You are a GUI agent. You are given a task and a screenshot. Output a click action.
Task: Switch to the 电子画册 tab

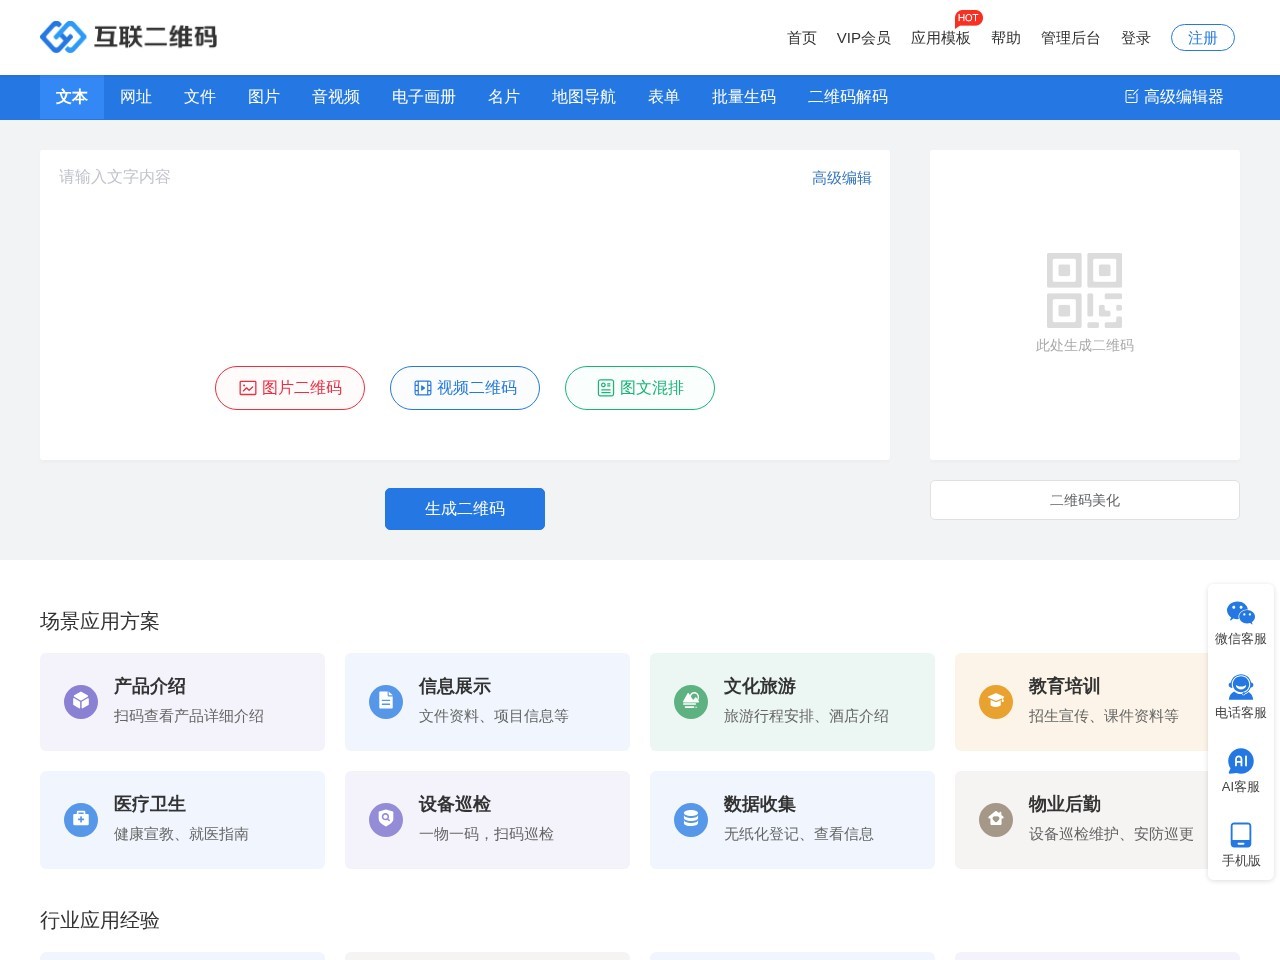(424, 97)
